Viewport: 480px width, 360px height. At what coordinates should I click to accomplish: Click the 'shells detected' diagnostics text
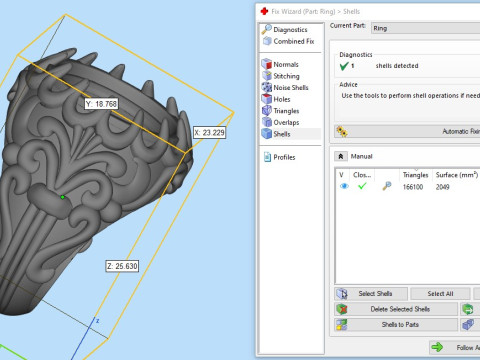(x=397, y=66)
